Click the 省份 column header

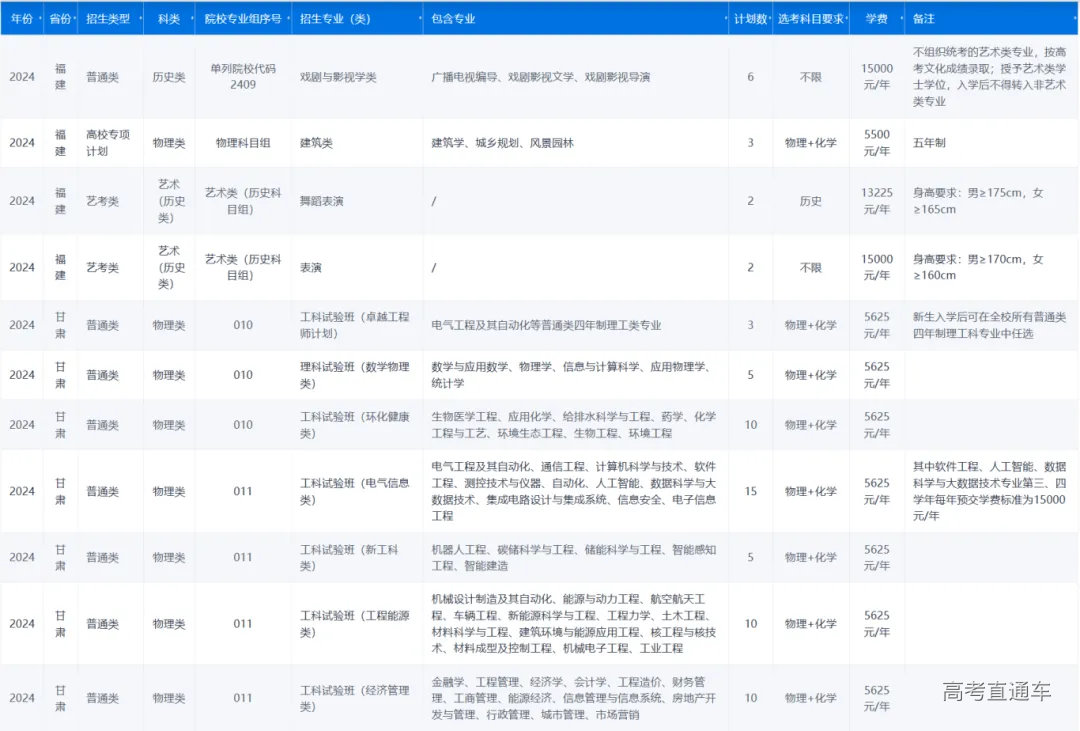[61, 17]
